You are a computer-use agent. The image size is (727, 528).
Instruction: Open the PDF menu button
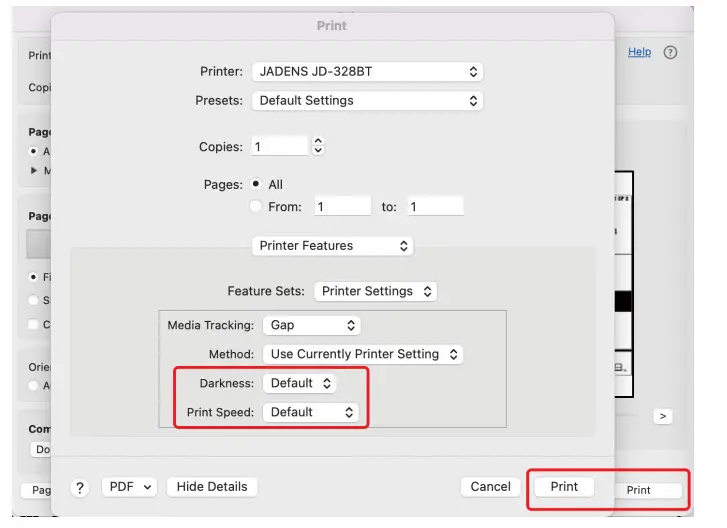[129, 487]
